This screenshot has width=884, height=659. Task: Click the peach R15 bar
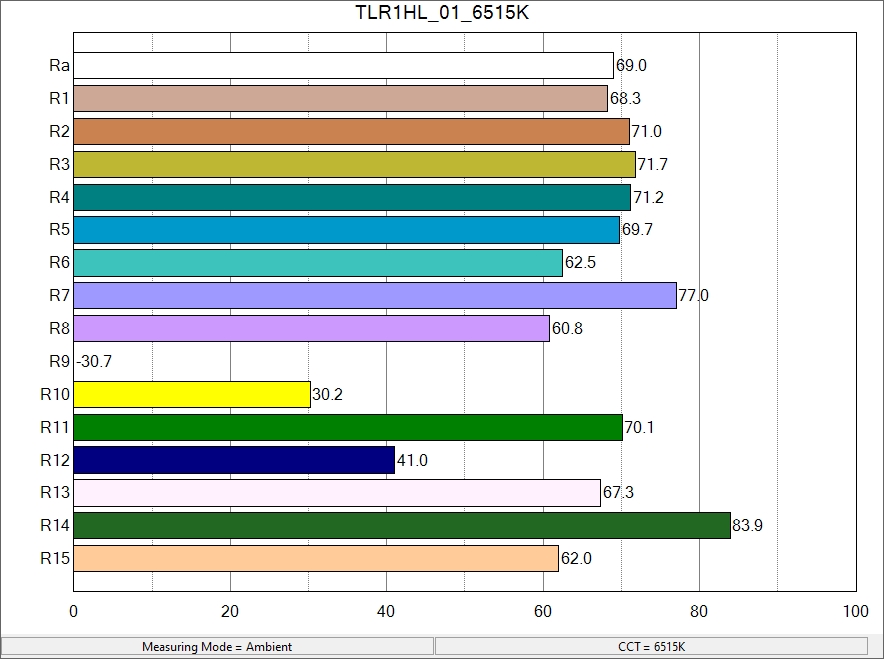coord(316,558)
